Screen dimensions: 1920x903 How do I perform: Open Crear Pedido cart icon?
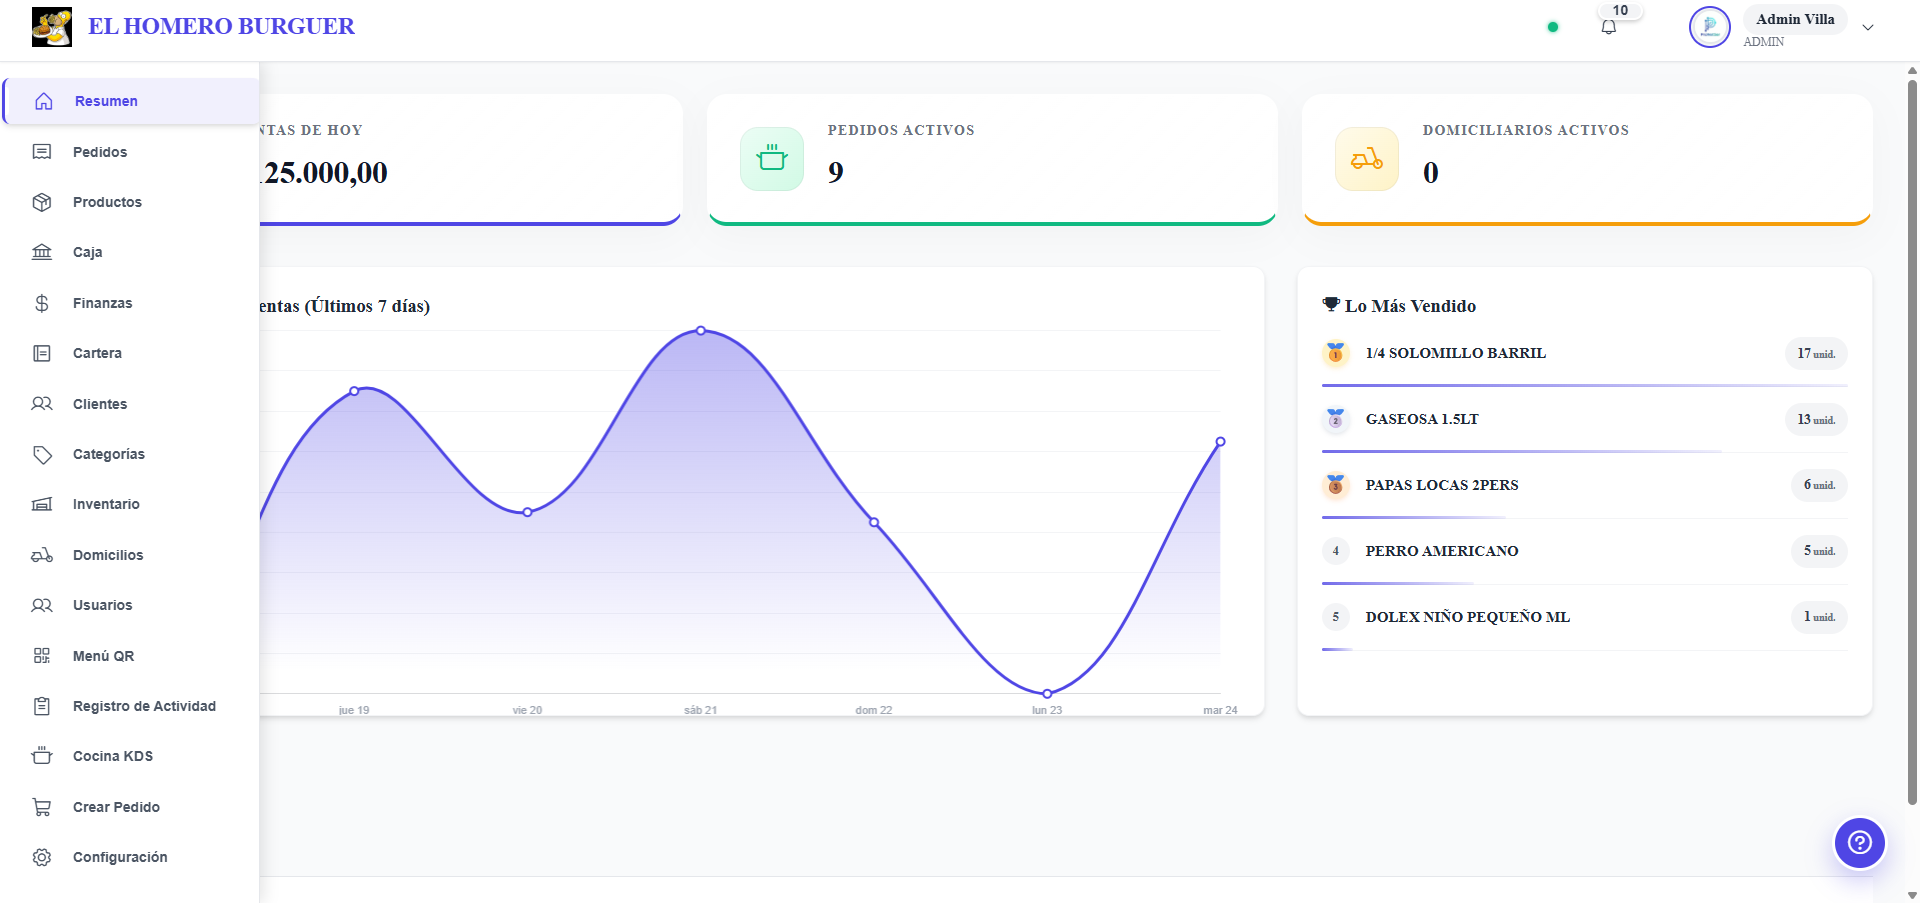[x=41, y=806]
